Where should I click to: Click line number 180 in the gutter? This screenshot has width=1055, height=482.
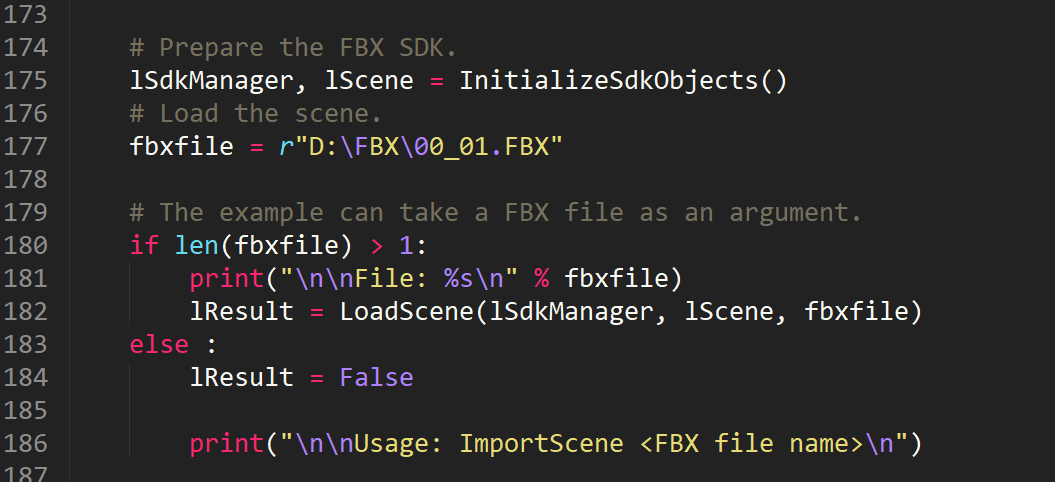point(26,246)
